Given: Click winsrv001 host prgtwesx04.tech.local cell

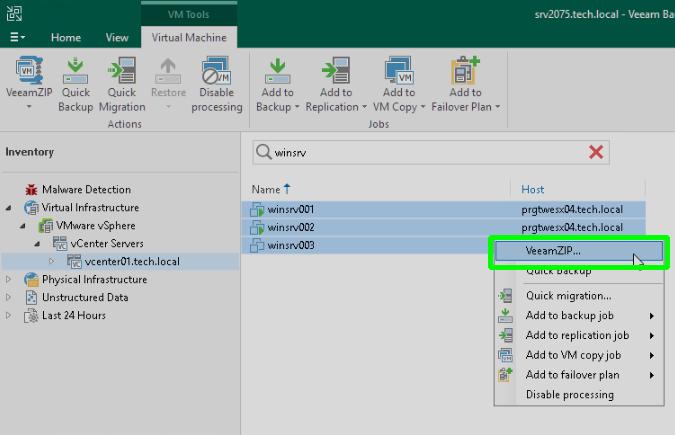Looking at the screenshot, I should 572,210.
